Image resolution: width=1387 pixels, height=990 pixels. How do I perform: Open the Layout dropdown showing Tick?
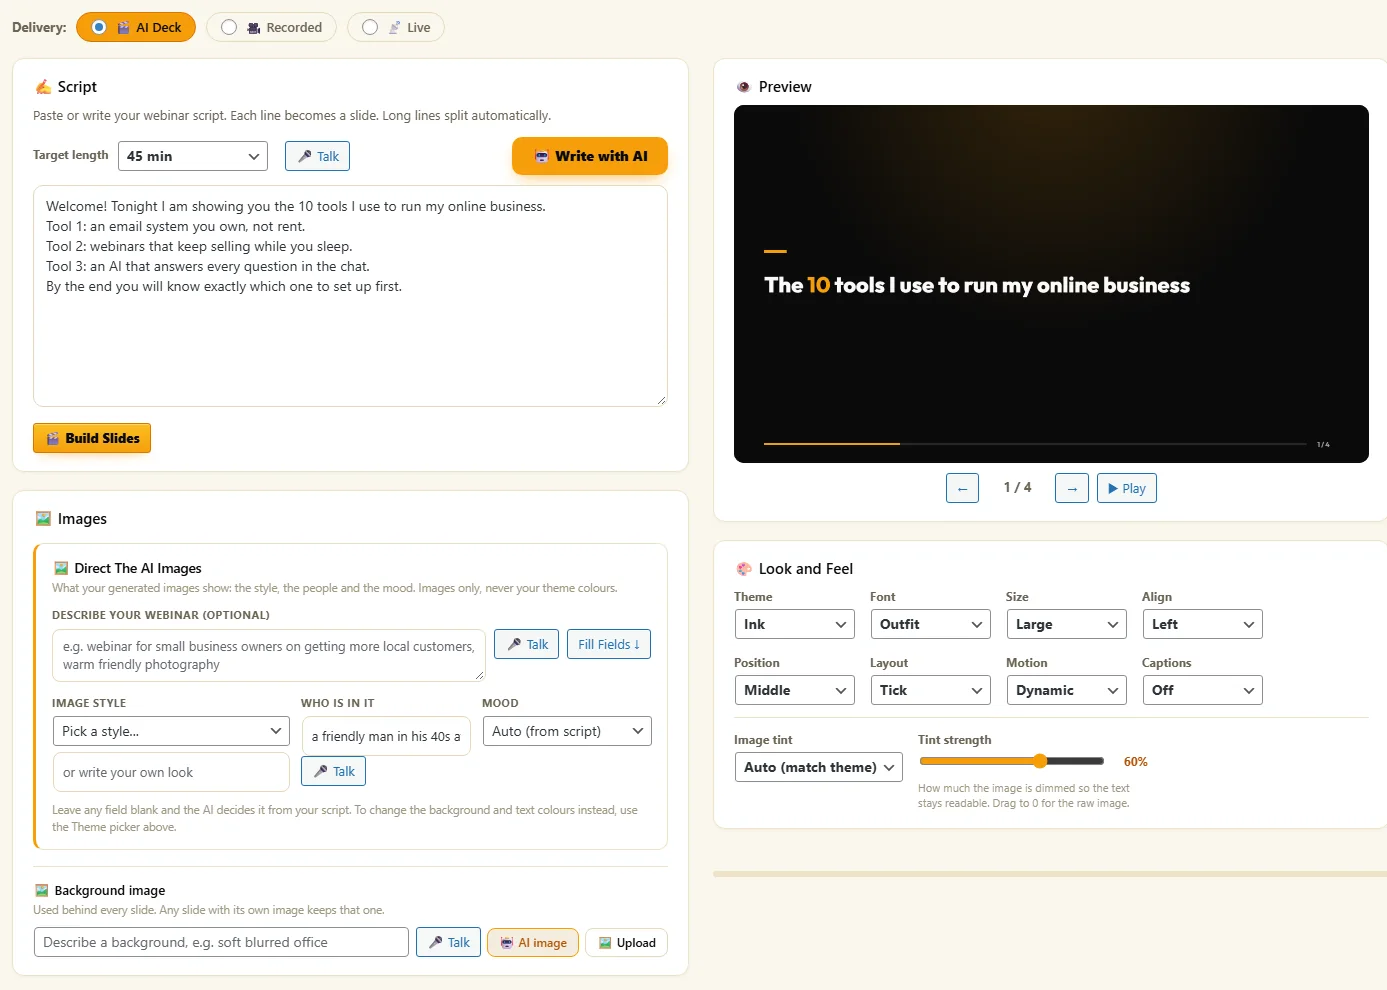[x=930, y=690]
